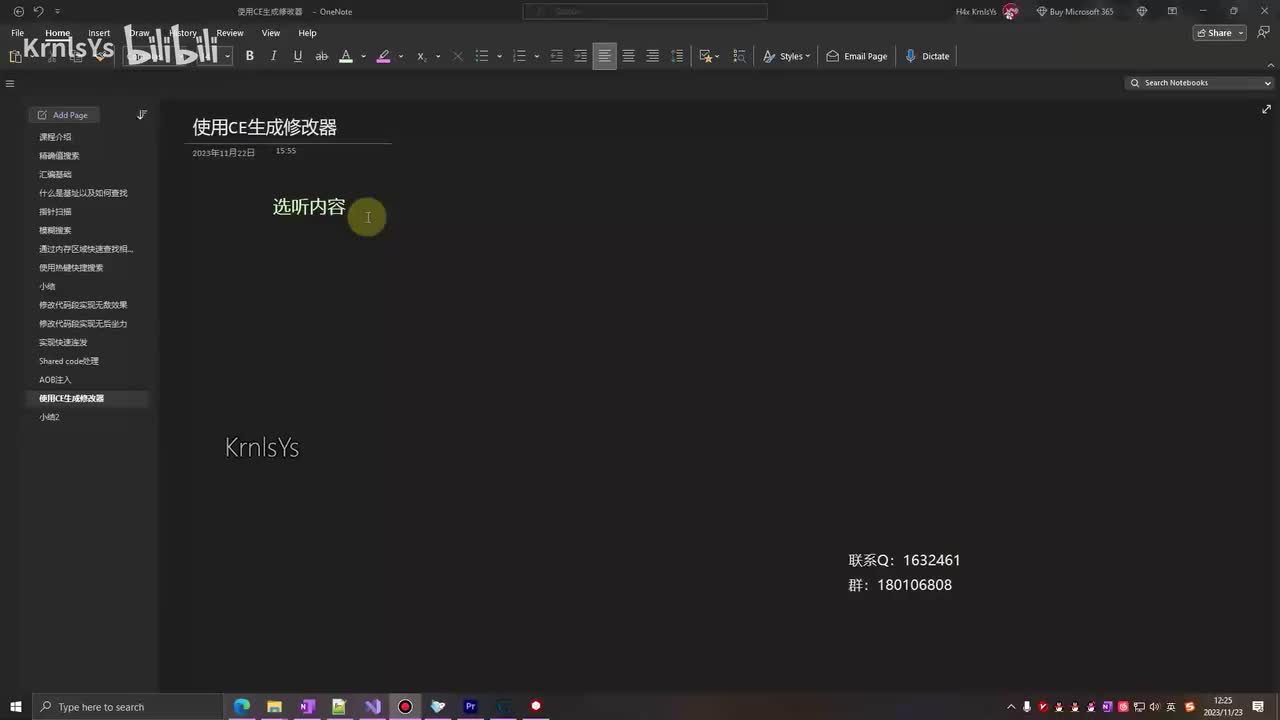Viewport: 1280px width, 720px height.
Task: Open highlight color dropdown arrow
Action: (x=401, y=56)
